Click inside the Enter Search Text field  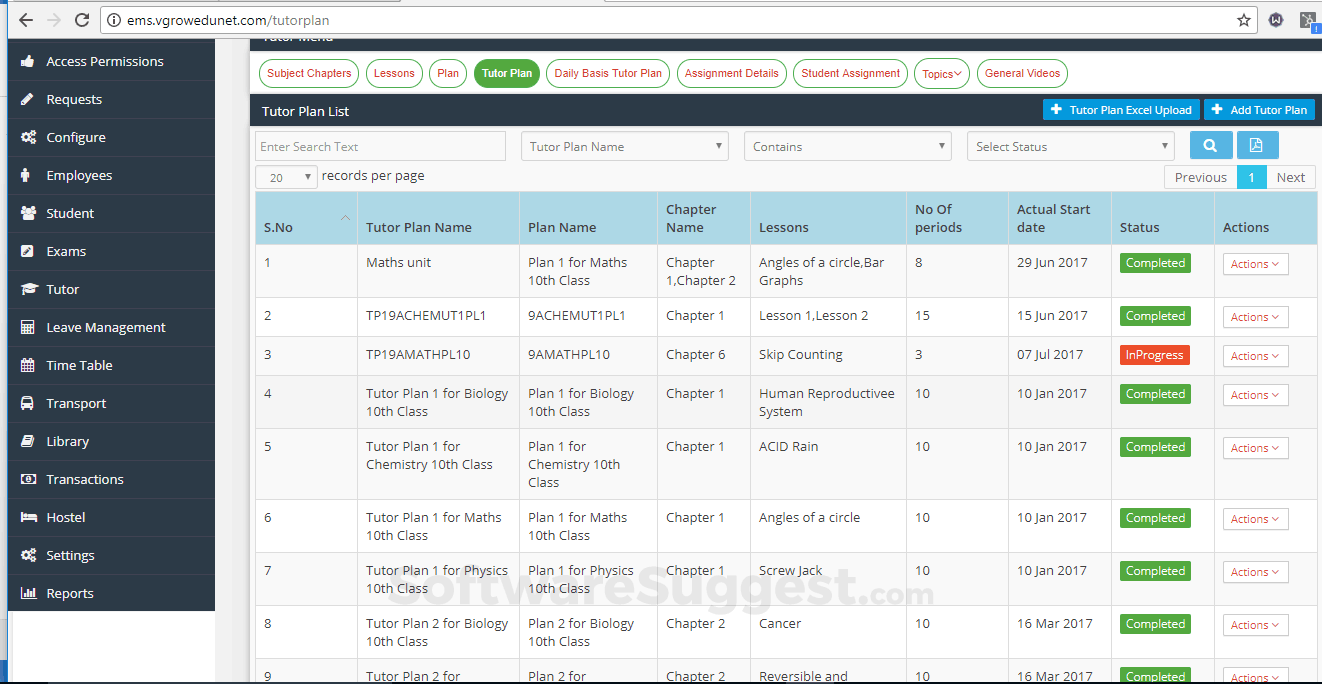(380, 145)
